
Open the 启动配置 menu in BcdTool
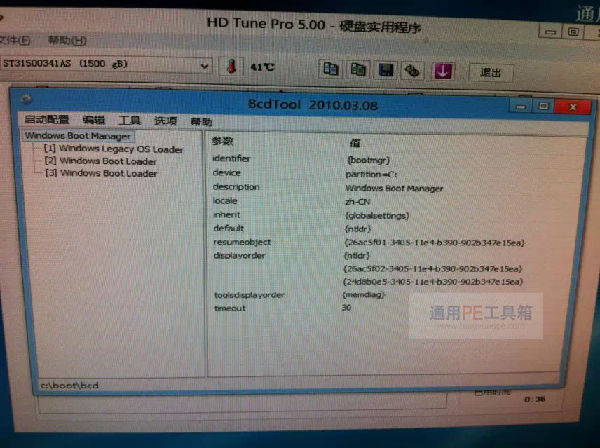point(47,119)
